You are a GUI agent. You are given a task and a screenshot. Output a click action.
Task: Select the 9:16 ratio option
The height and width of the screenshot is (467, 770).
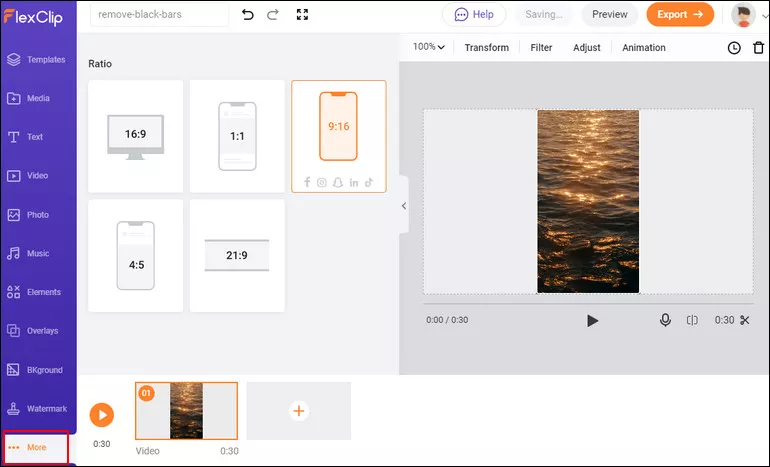pyautogui.click(x=339, y=136)
